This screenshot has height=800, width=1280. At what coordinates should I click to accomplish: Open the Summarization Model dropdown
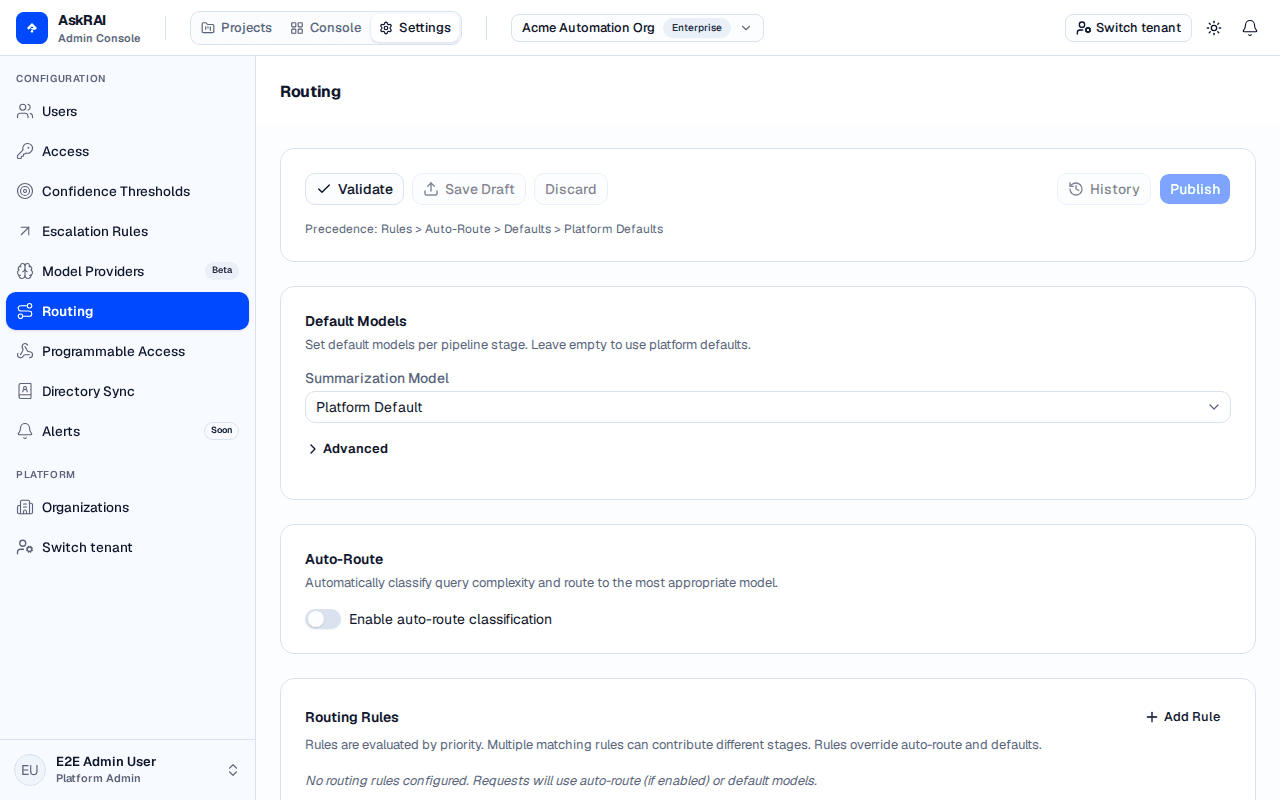click(x=768, y=407)
